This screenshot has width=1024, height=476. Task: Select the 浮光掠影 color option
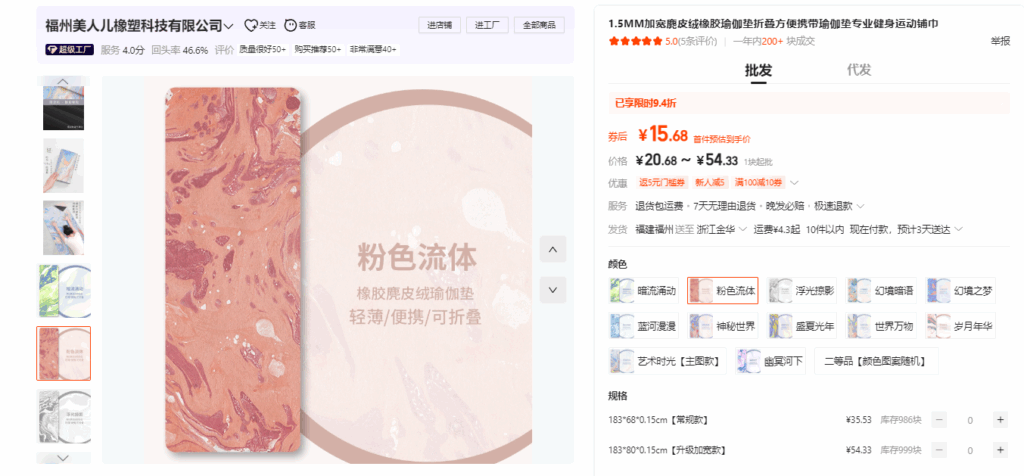803,291
